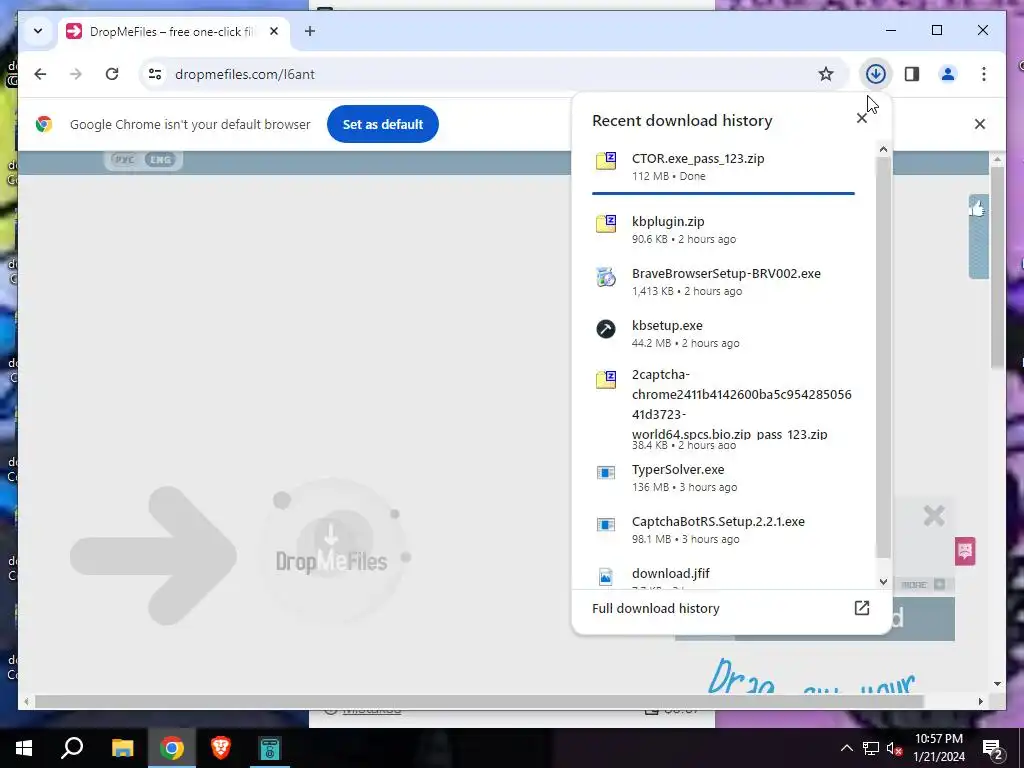Reload the page
This screenshot has width=1024, height=768.
coord(112,74)
